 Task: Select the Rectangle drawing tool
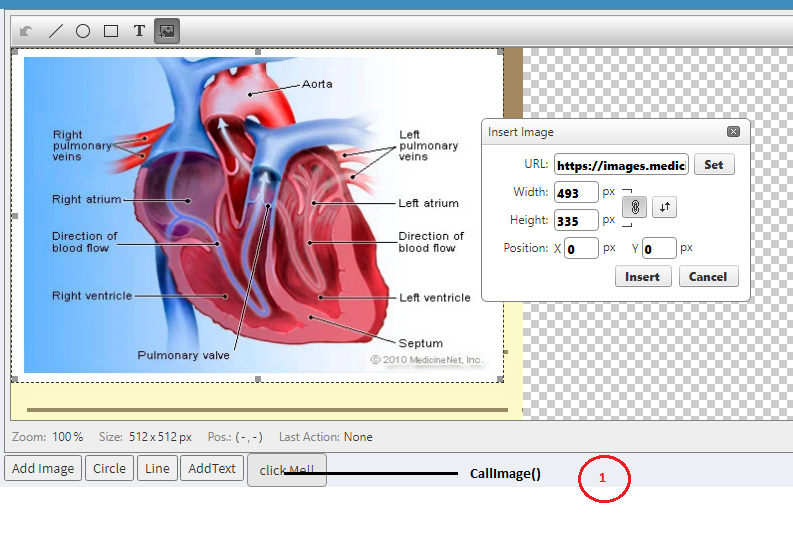coord(111,31)
